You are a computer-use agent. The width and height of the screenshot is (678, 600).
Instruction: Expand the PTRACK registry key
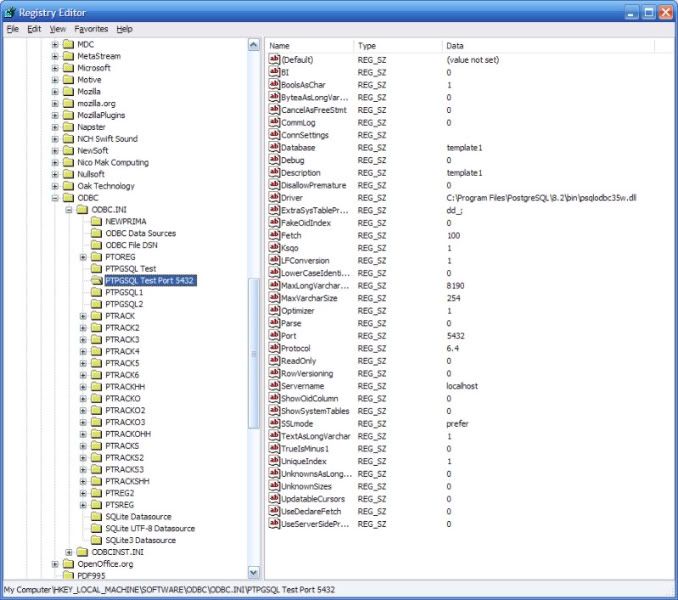pyautogui.click(x=83, y=316)
